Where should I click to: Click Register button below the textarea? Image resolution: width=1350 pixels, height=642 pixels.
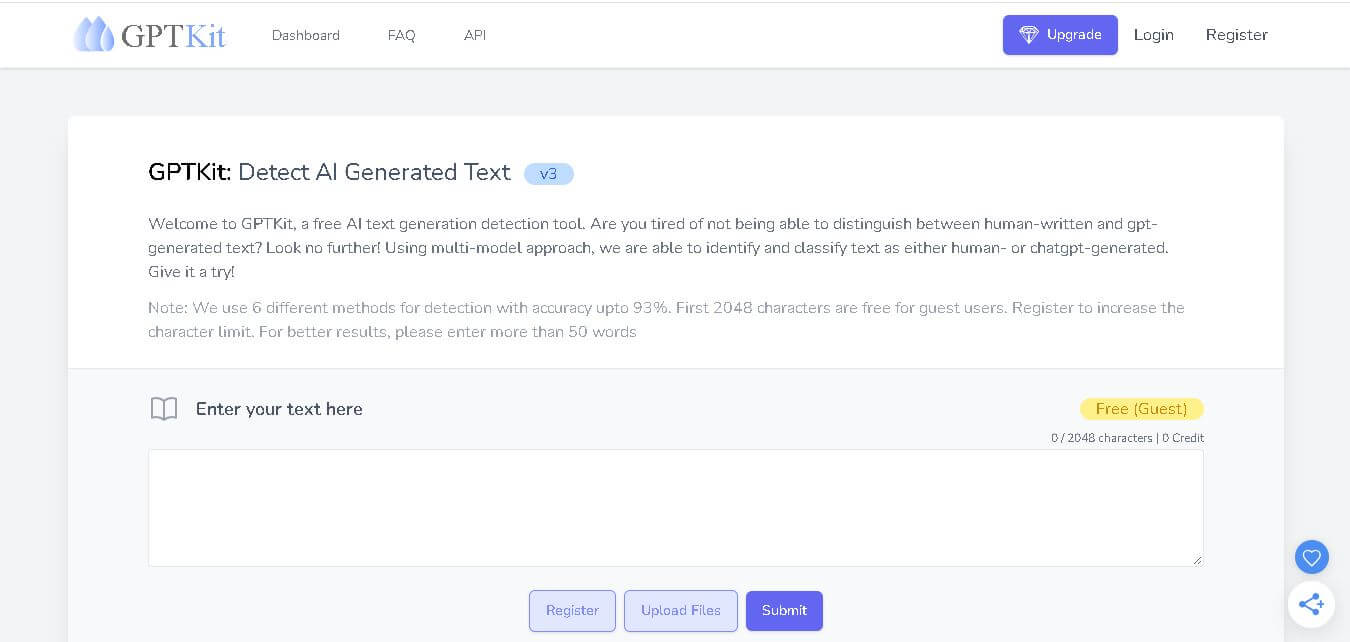(x=572, y=611)
